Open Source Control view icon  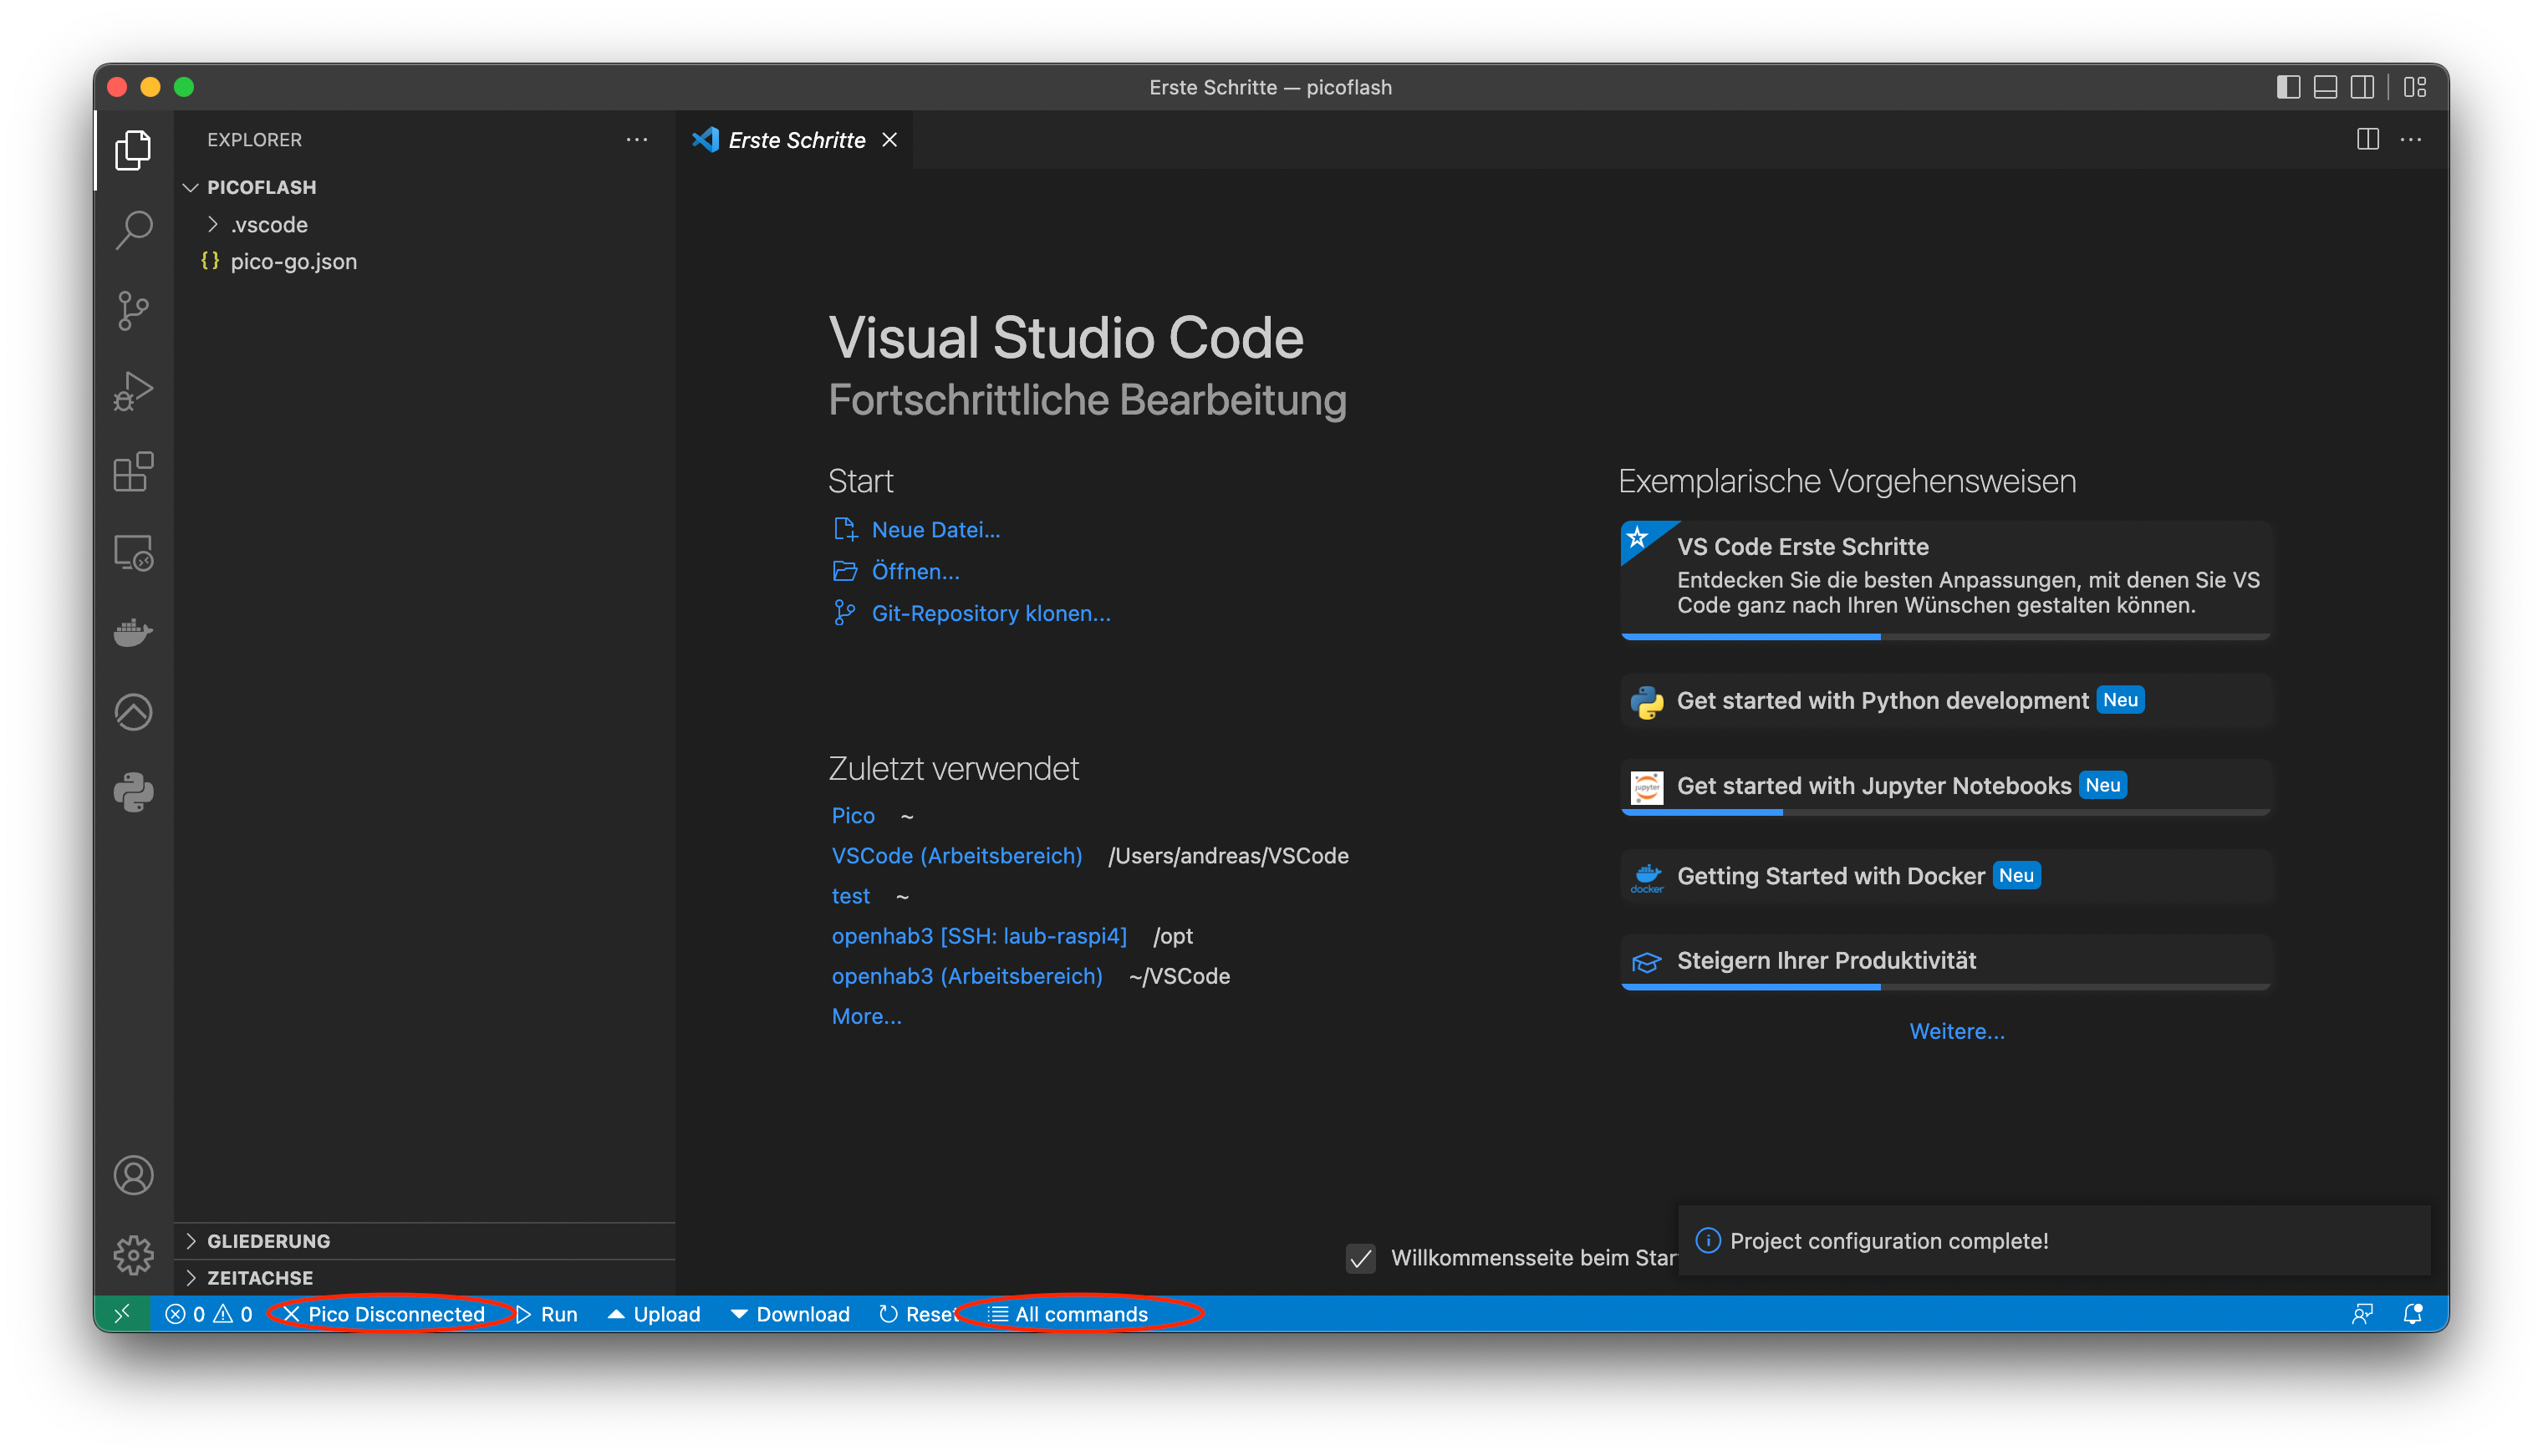(133, 311)
